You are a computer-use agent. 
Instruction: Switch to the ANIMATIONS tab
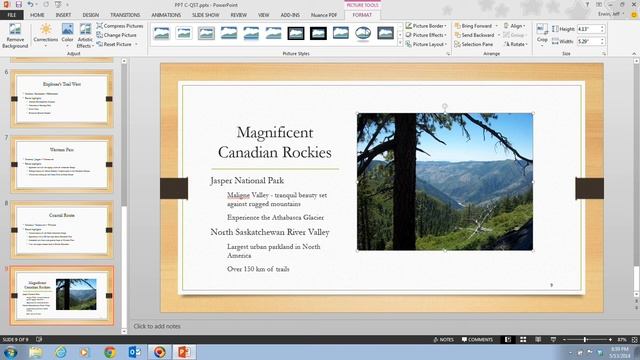(x=166, y=15)
